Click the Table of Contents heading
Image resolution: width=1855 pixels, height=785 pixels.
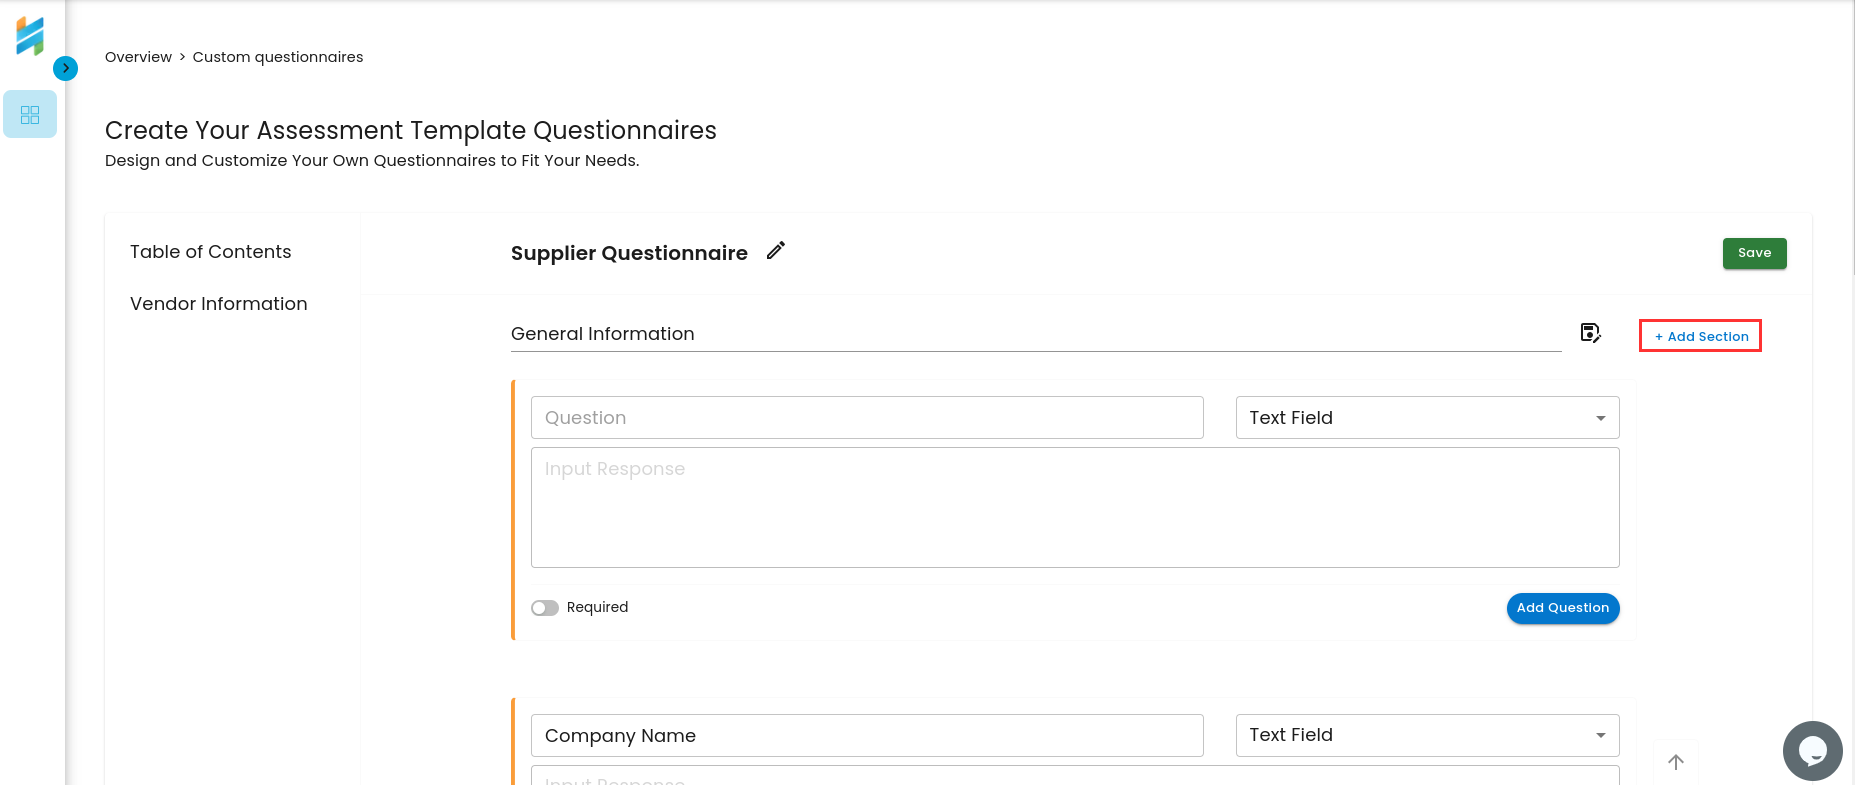(x=211, y=252)
